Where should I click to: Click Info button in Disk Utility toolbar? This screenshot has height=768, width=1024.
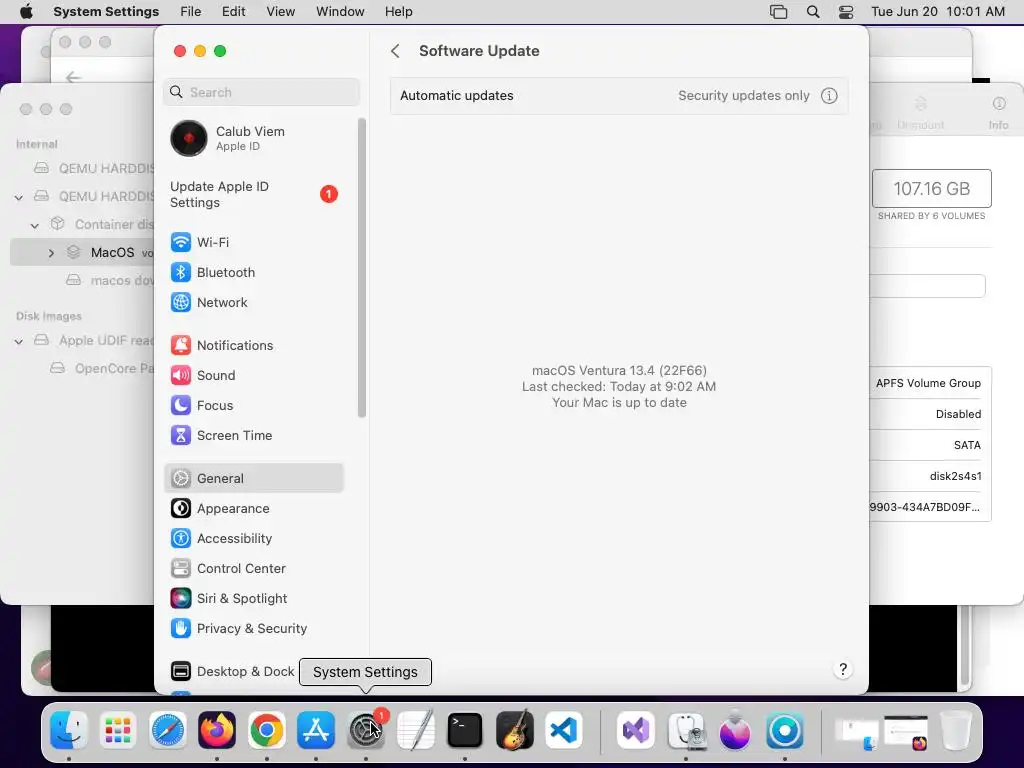999,113
